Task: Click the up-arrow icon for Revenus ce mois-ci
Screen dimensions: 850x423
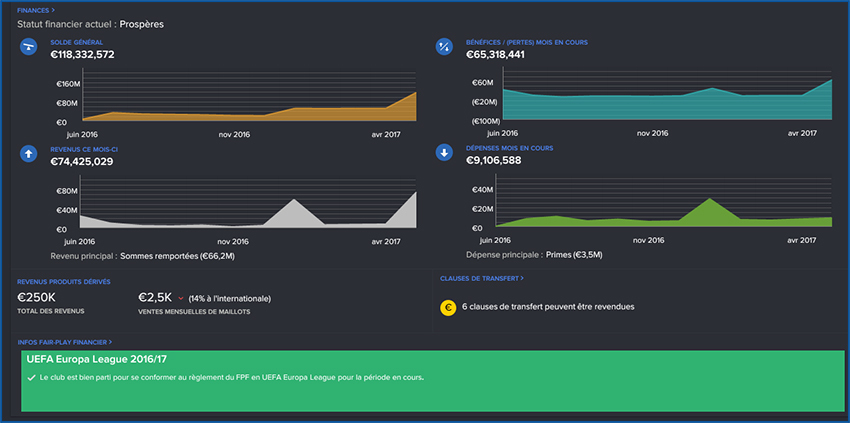Action: click(x=30, y=153)
